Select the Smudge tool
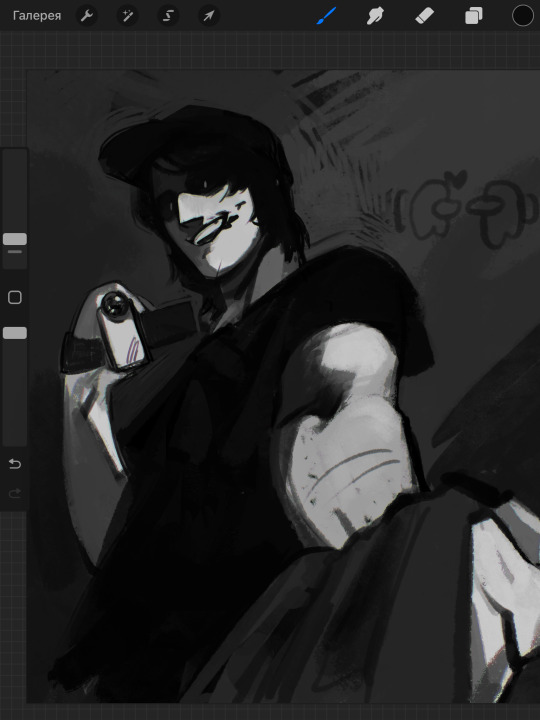The width and height of the screenshot is (540, 720). point(375,16)
